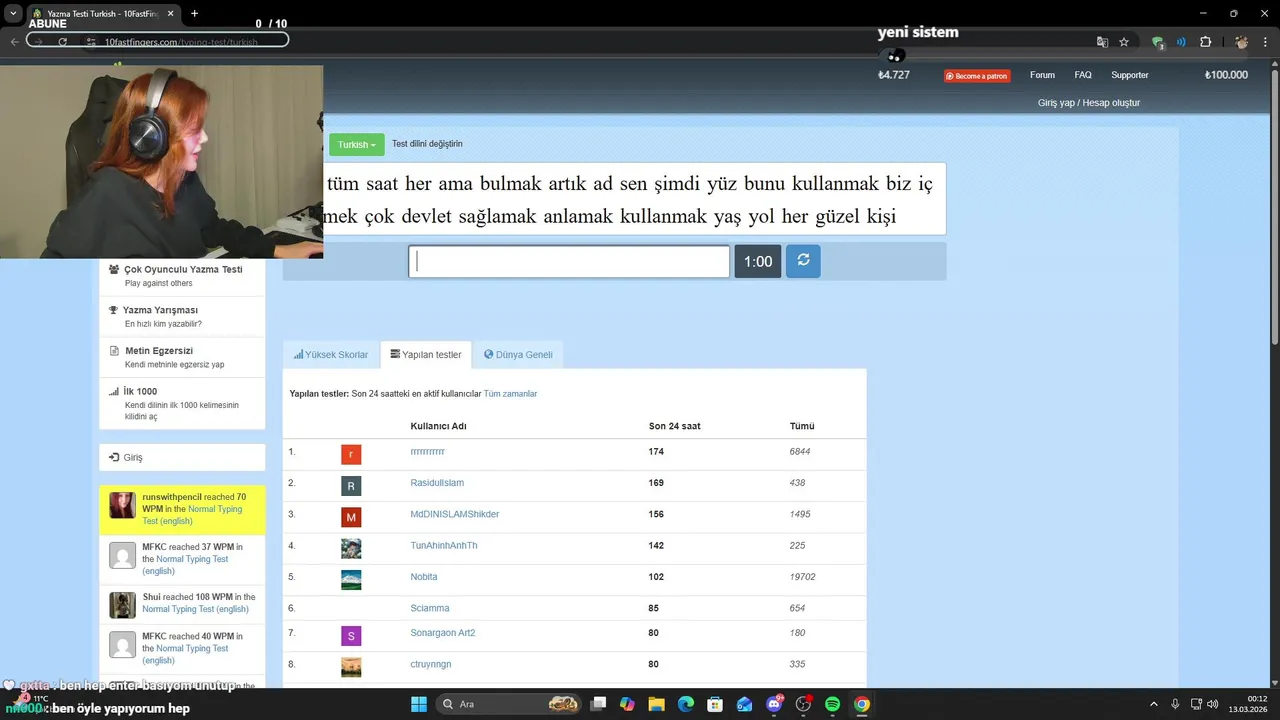
Task: Show hidden tray icons chevron
Action: tap(1153, 704)
